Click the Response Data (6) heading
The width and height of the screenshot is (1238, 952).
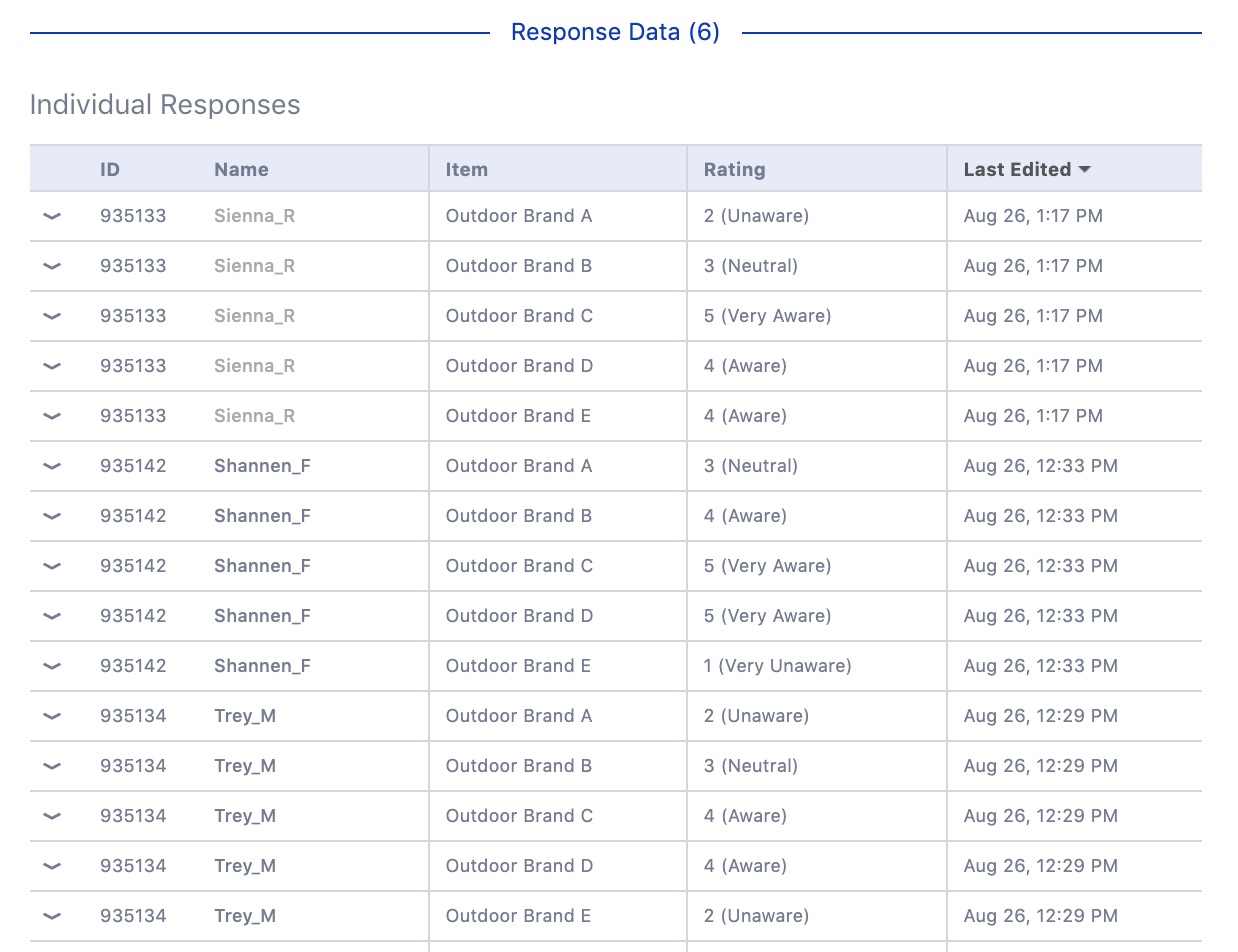[x=615, y=32]
